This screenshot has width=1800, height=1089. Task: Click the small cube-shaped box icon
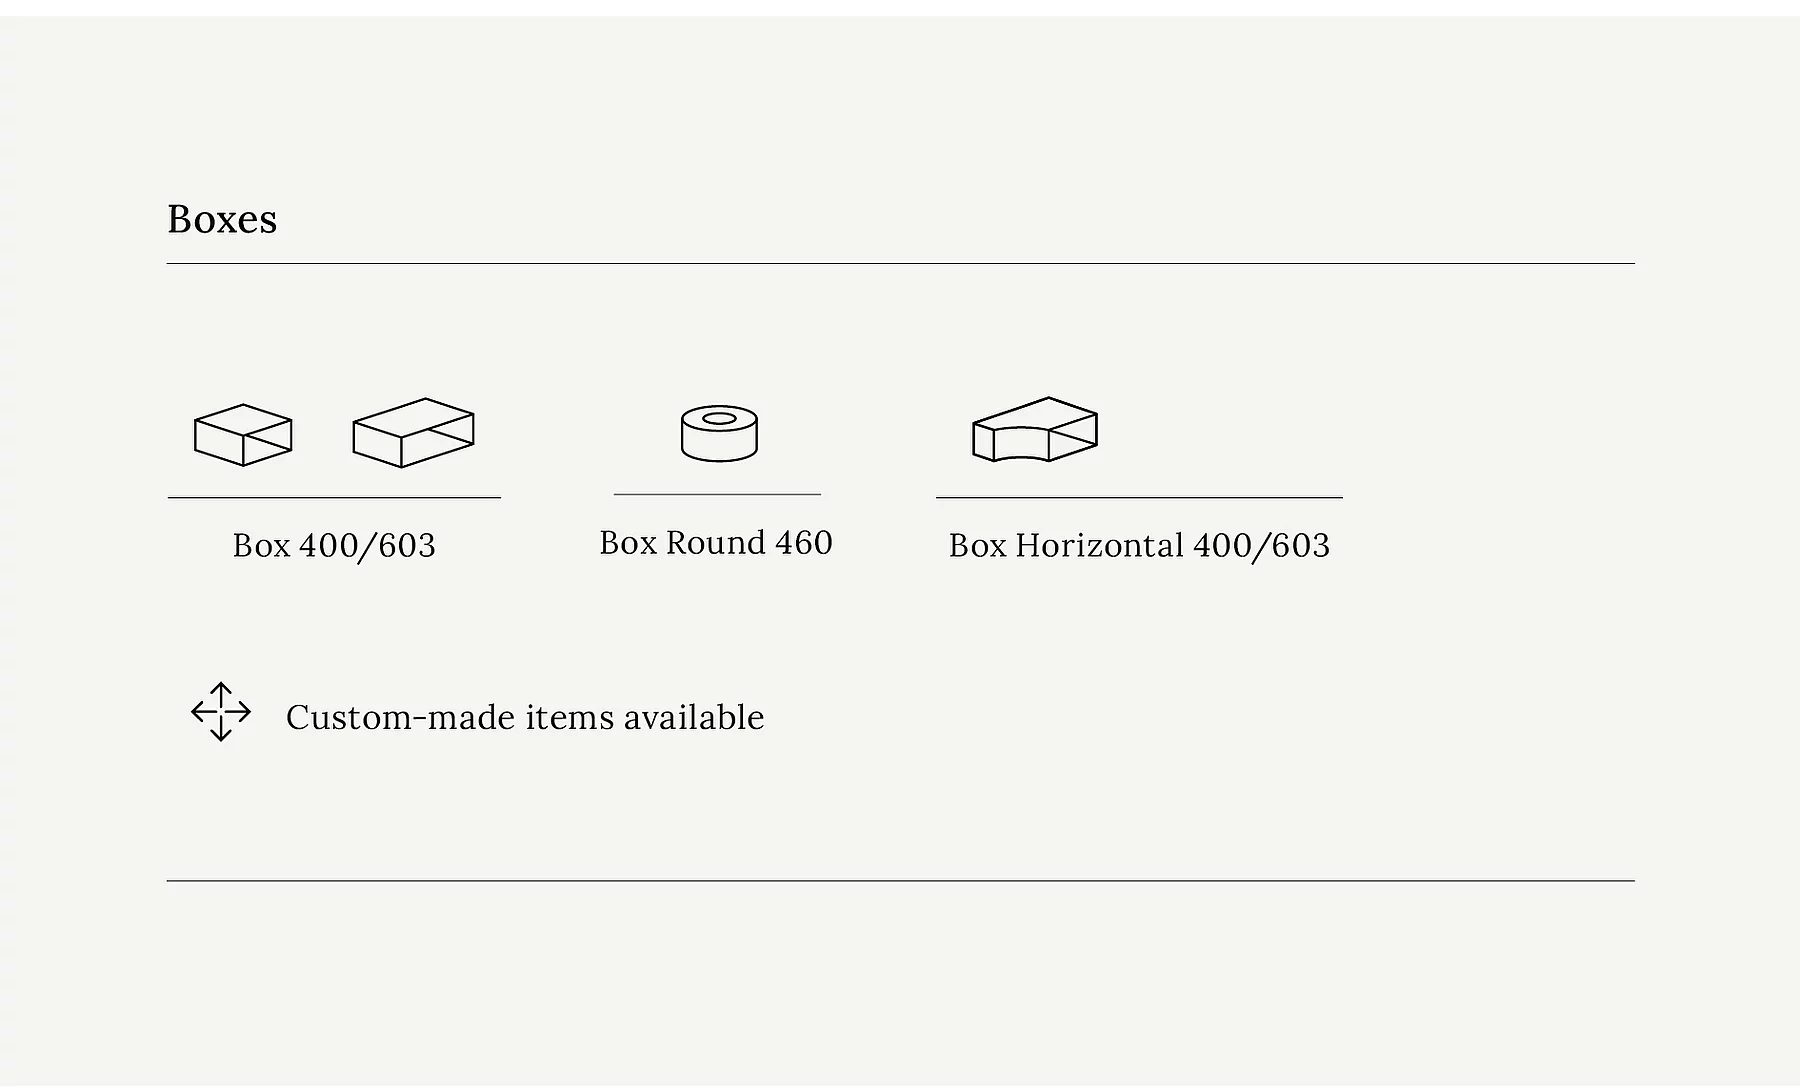pos(243,435)
